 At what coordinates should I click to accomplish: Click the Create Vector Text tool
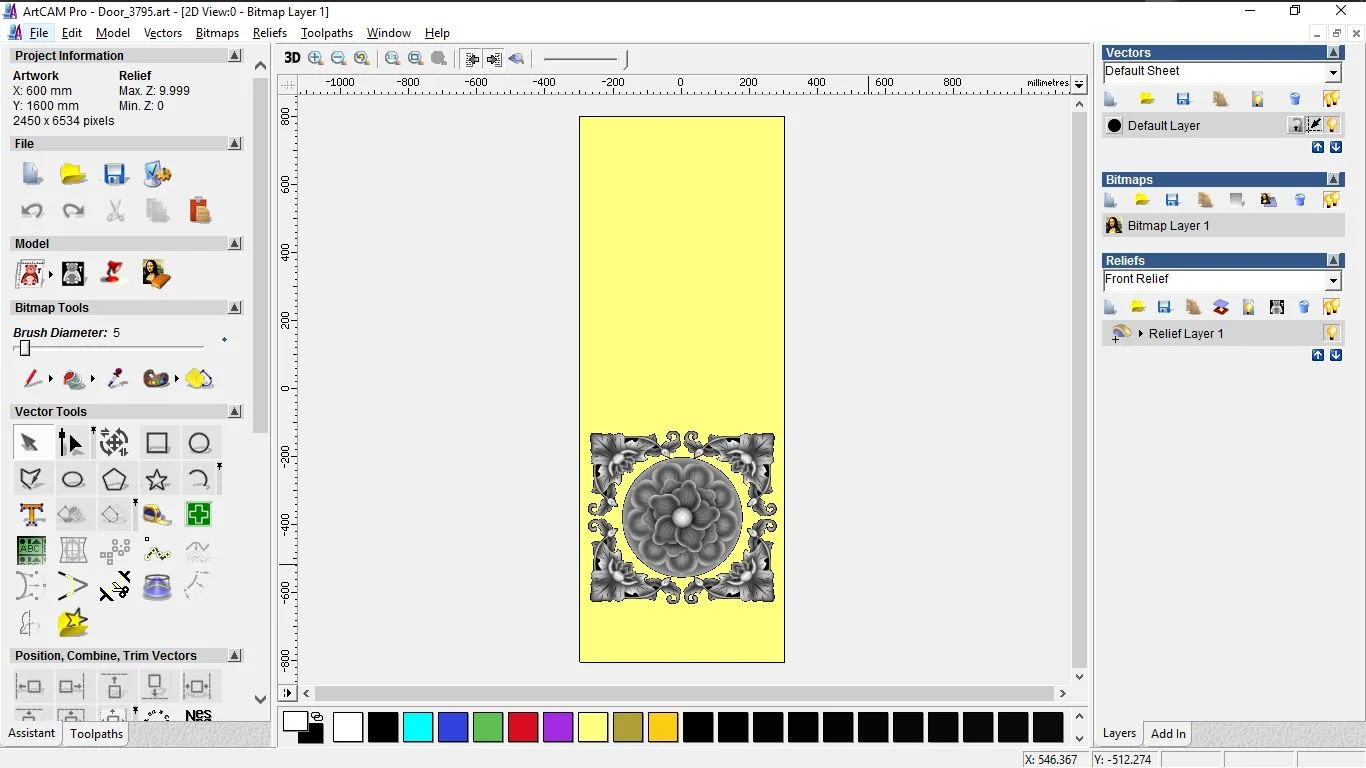tap(31, 515)
